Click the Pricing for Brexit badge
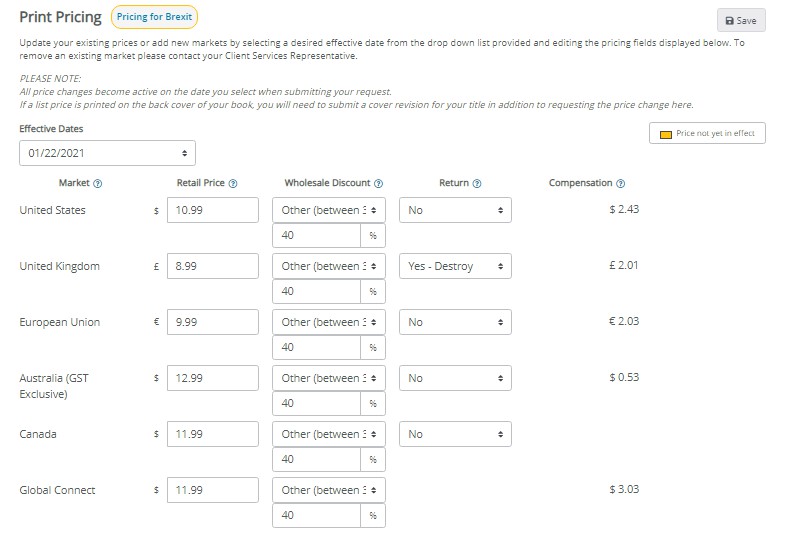The width and height of the screenshot is (794, 539). click(154, 17)
